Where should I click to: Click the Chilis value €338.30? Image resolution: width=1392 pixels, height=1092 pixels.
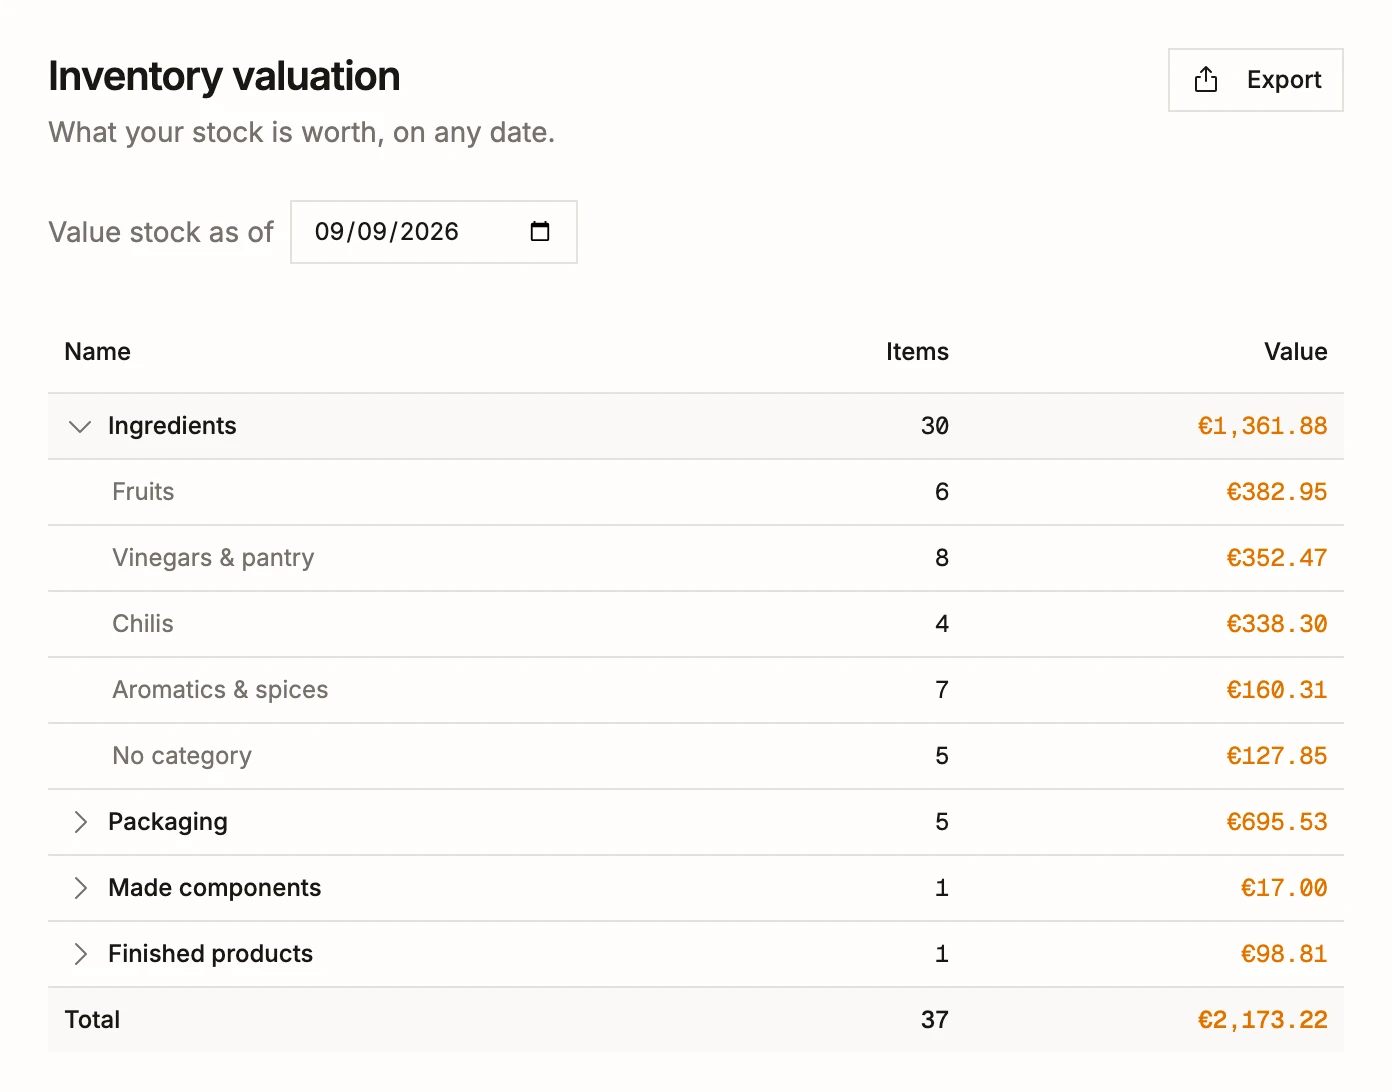click(1277, 624)
